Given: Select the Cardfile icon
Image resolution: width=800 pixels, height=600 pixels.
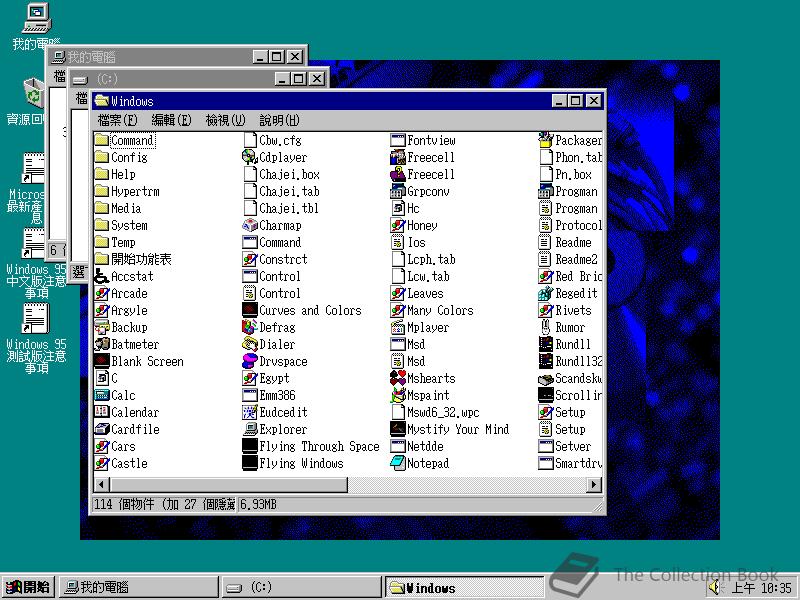Looking at the screenshot, I should (102, 429).
